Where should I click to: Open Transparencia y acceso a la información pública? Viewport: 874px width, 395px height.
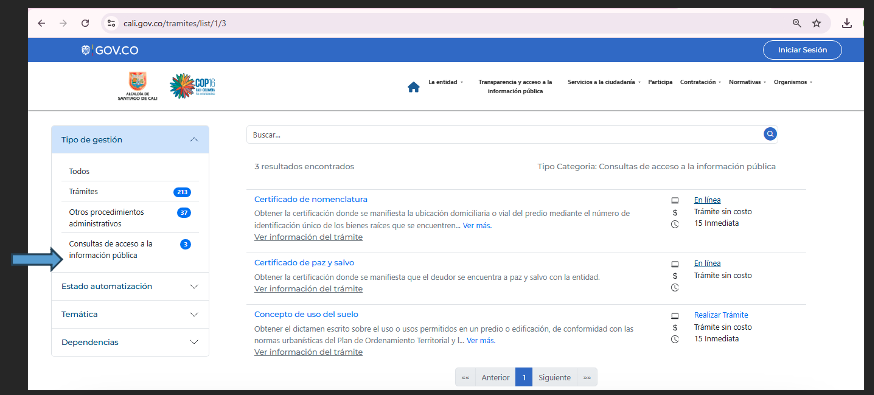pyautogui.click(x=515, y=86)
